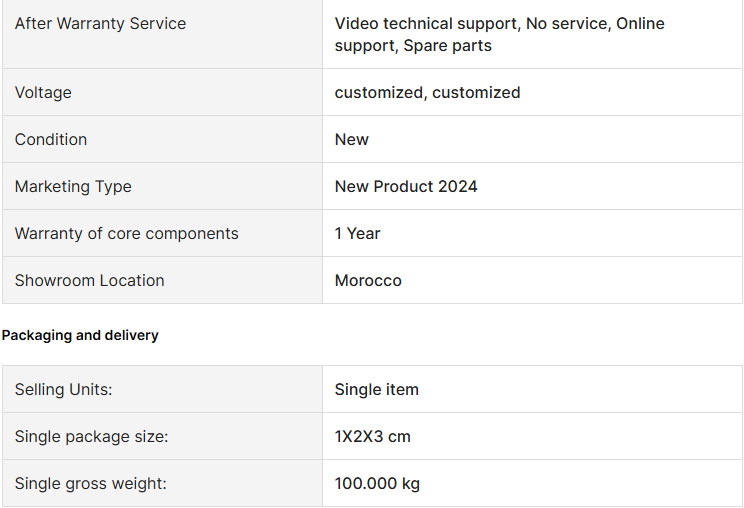This screenshot has width=744, height=508.
Task: Select the New condition value
Action: coord(352,139)
